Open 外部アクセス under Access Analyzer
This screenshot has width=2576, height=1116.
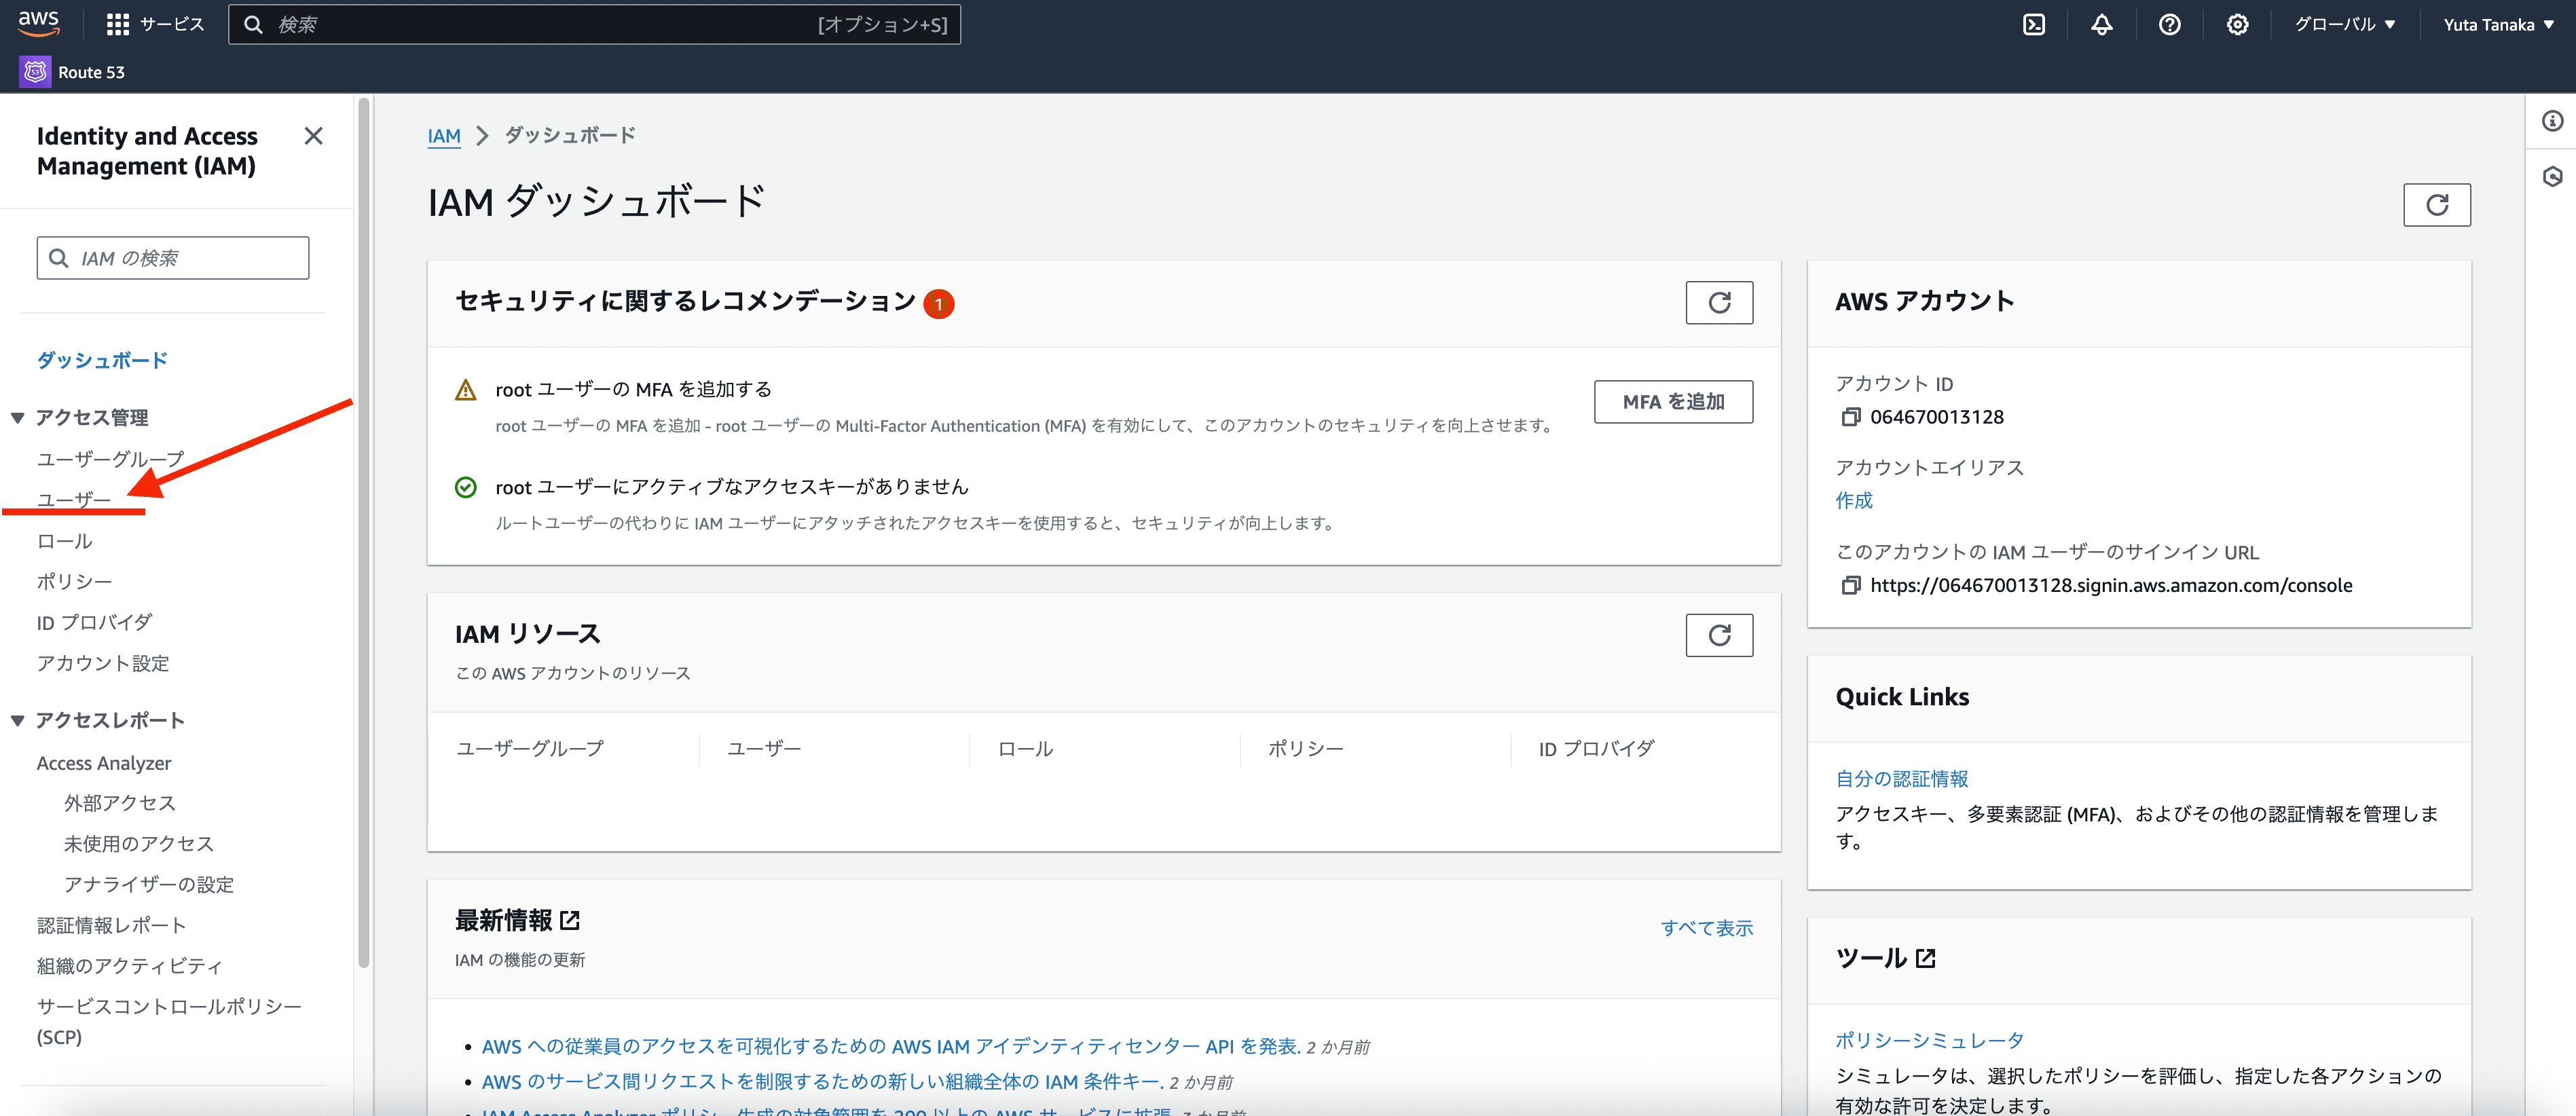120,803
